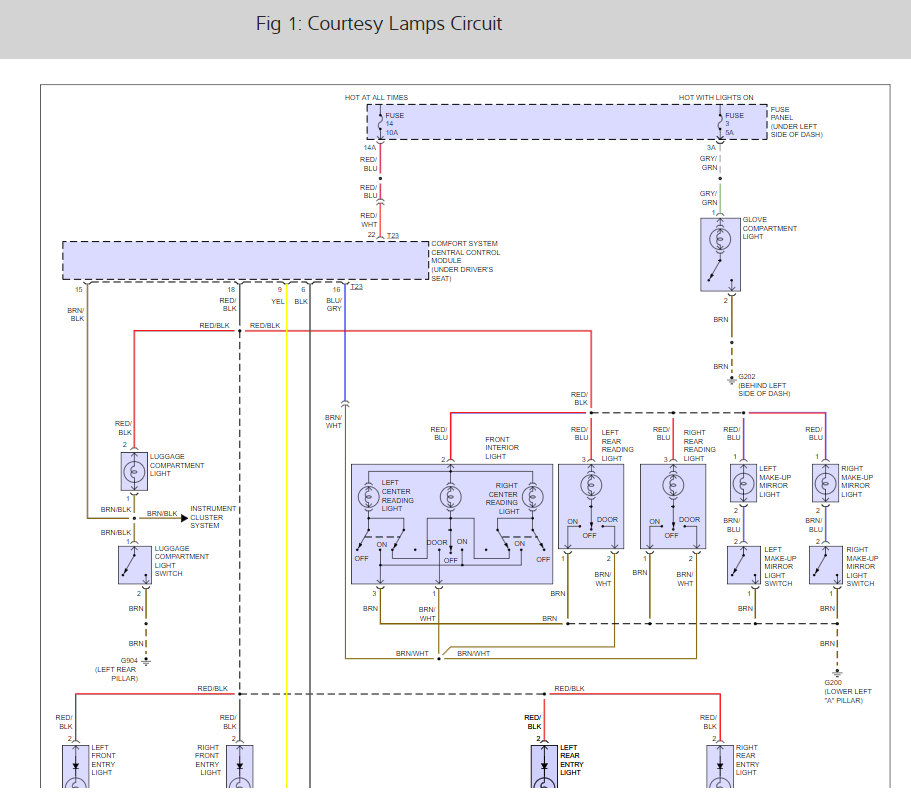Click the Right Front Entry Light symbol
This screenshot has height=803, width=911.
coord(239,766)
